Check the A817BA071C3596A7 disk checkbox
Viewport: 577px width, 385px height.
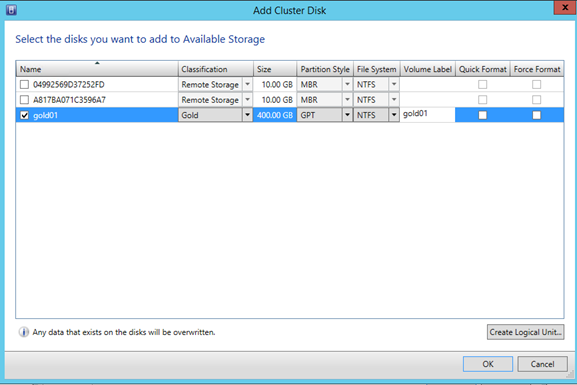tap(24, 100)
